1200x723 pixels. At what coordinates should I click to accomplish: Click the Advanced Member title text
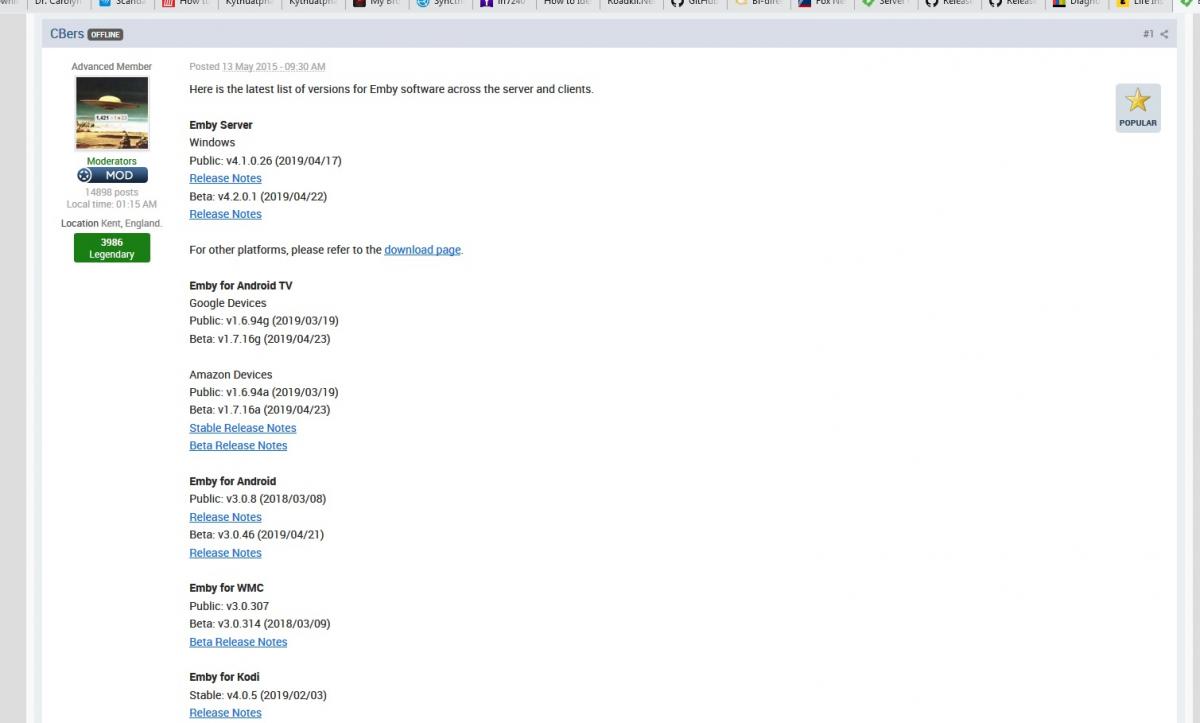click(x=112, y=67)
